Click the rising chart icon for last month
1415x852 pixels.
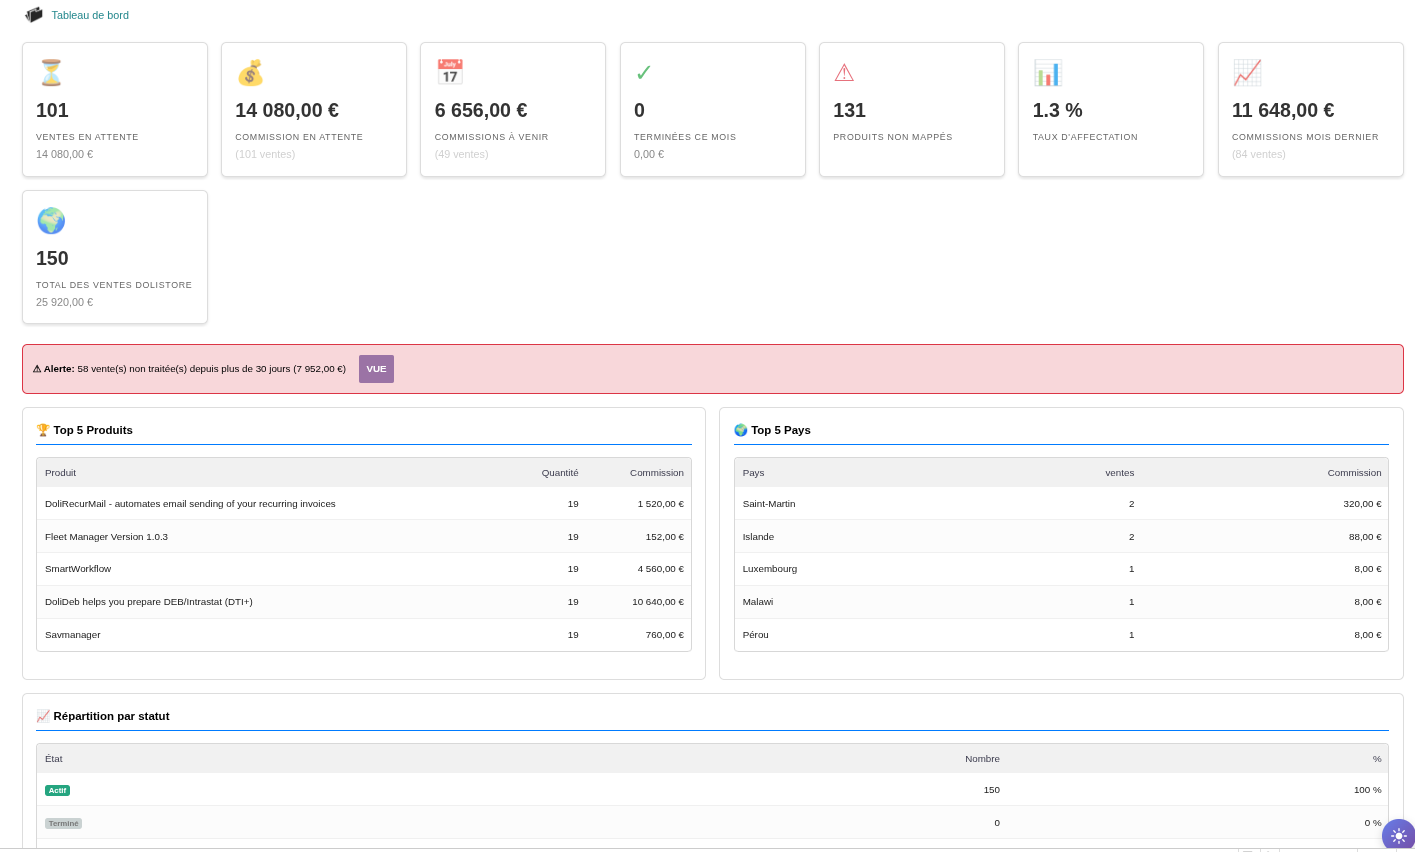pos(1247,73)
